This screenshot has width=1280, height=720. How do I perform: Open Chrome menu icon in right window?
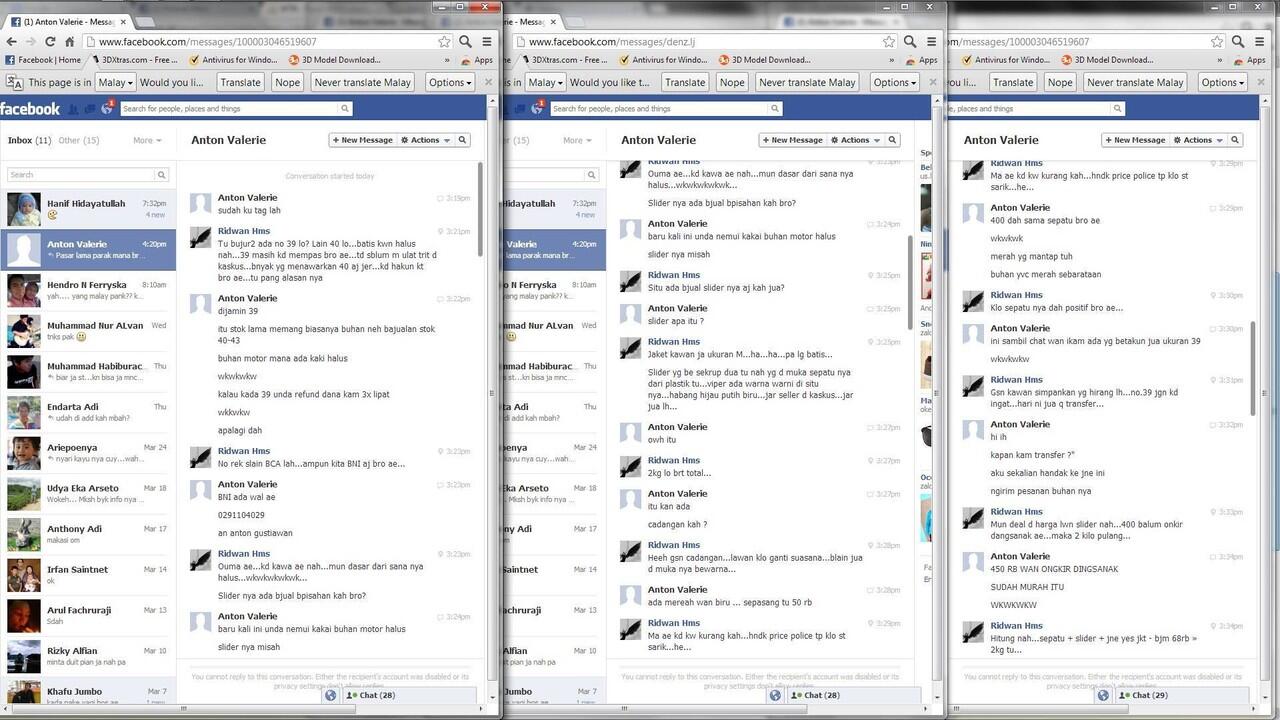[1259, 42]
